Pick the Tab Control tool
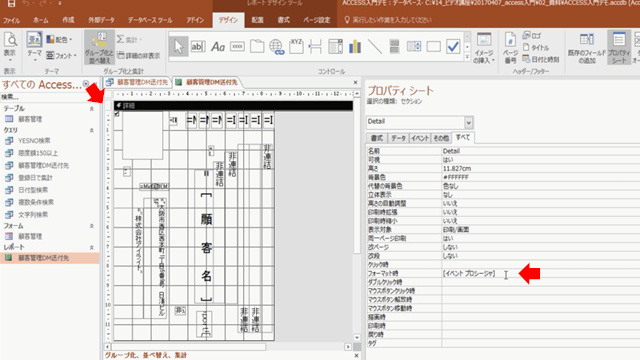 tap(257, 47)
